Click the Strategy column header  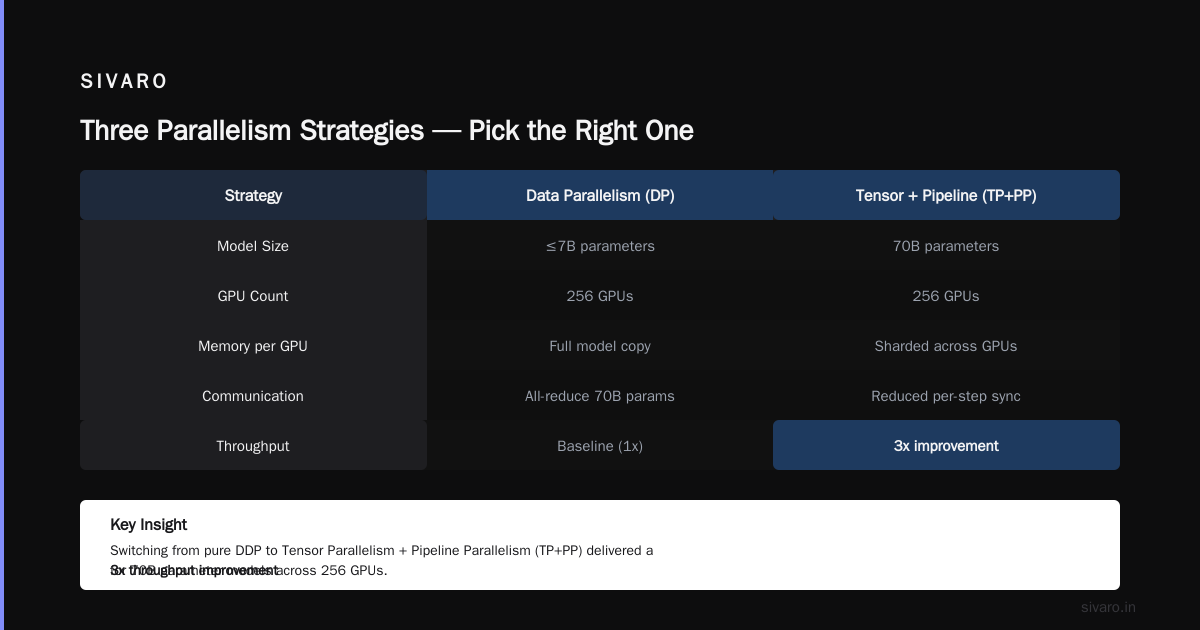(x=253, y=195)
